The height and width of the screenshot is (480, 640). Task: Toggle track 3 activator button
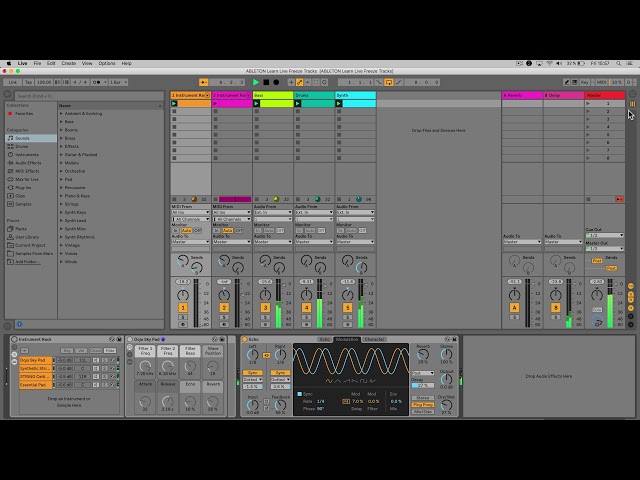265,308
